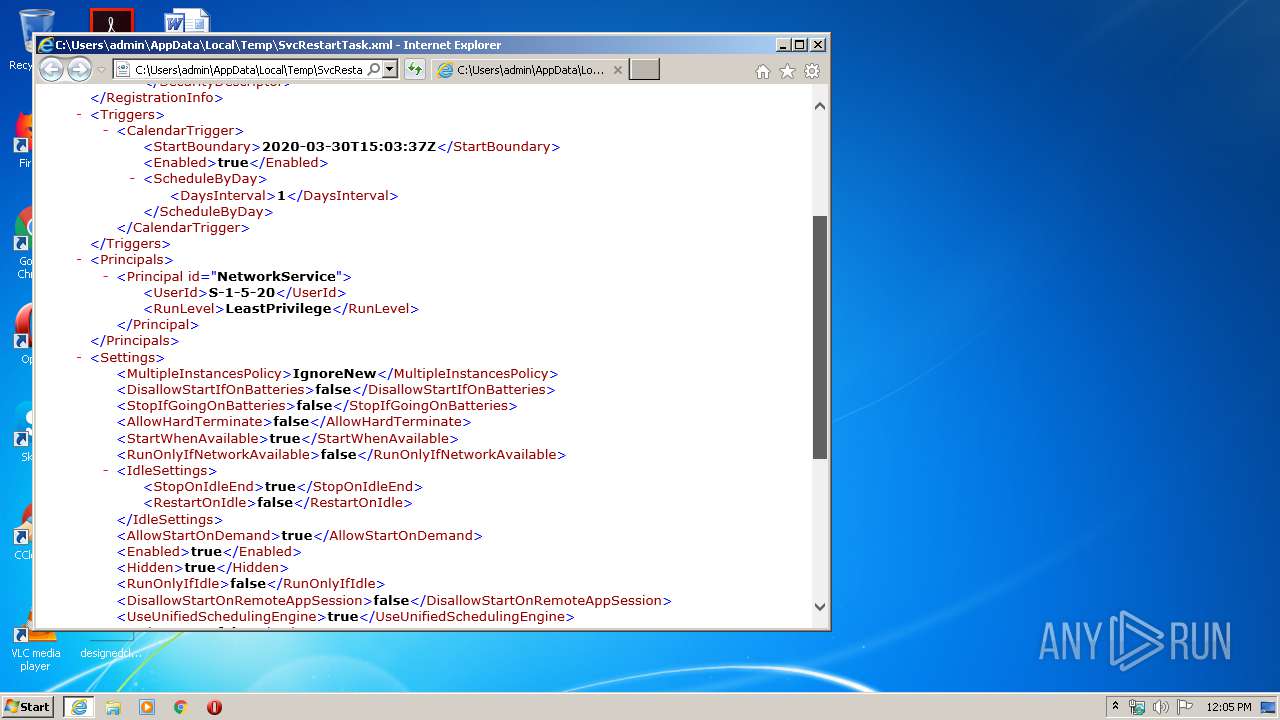Viewport: 1280px width, 720px height.
Task: Click the opening DisallowStartIfOnBatteries tag
Action: coord(215,390)
